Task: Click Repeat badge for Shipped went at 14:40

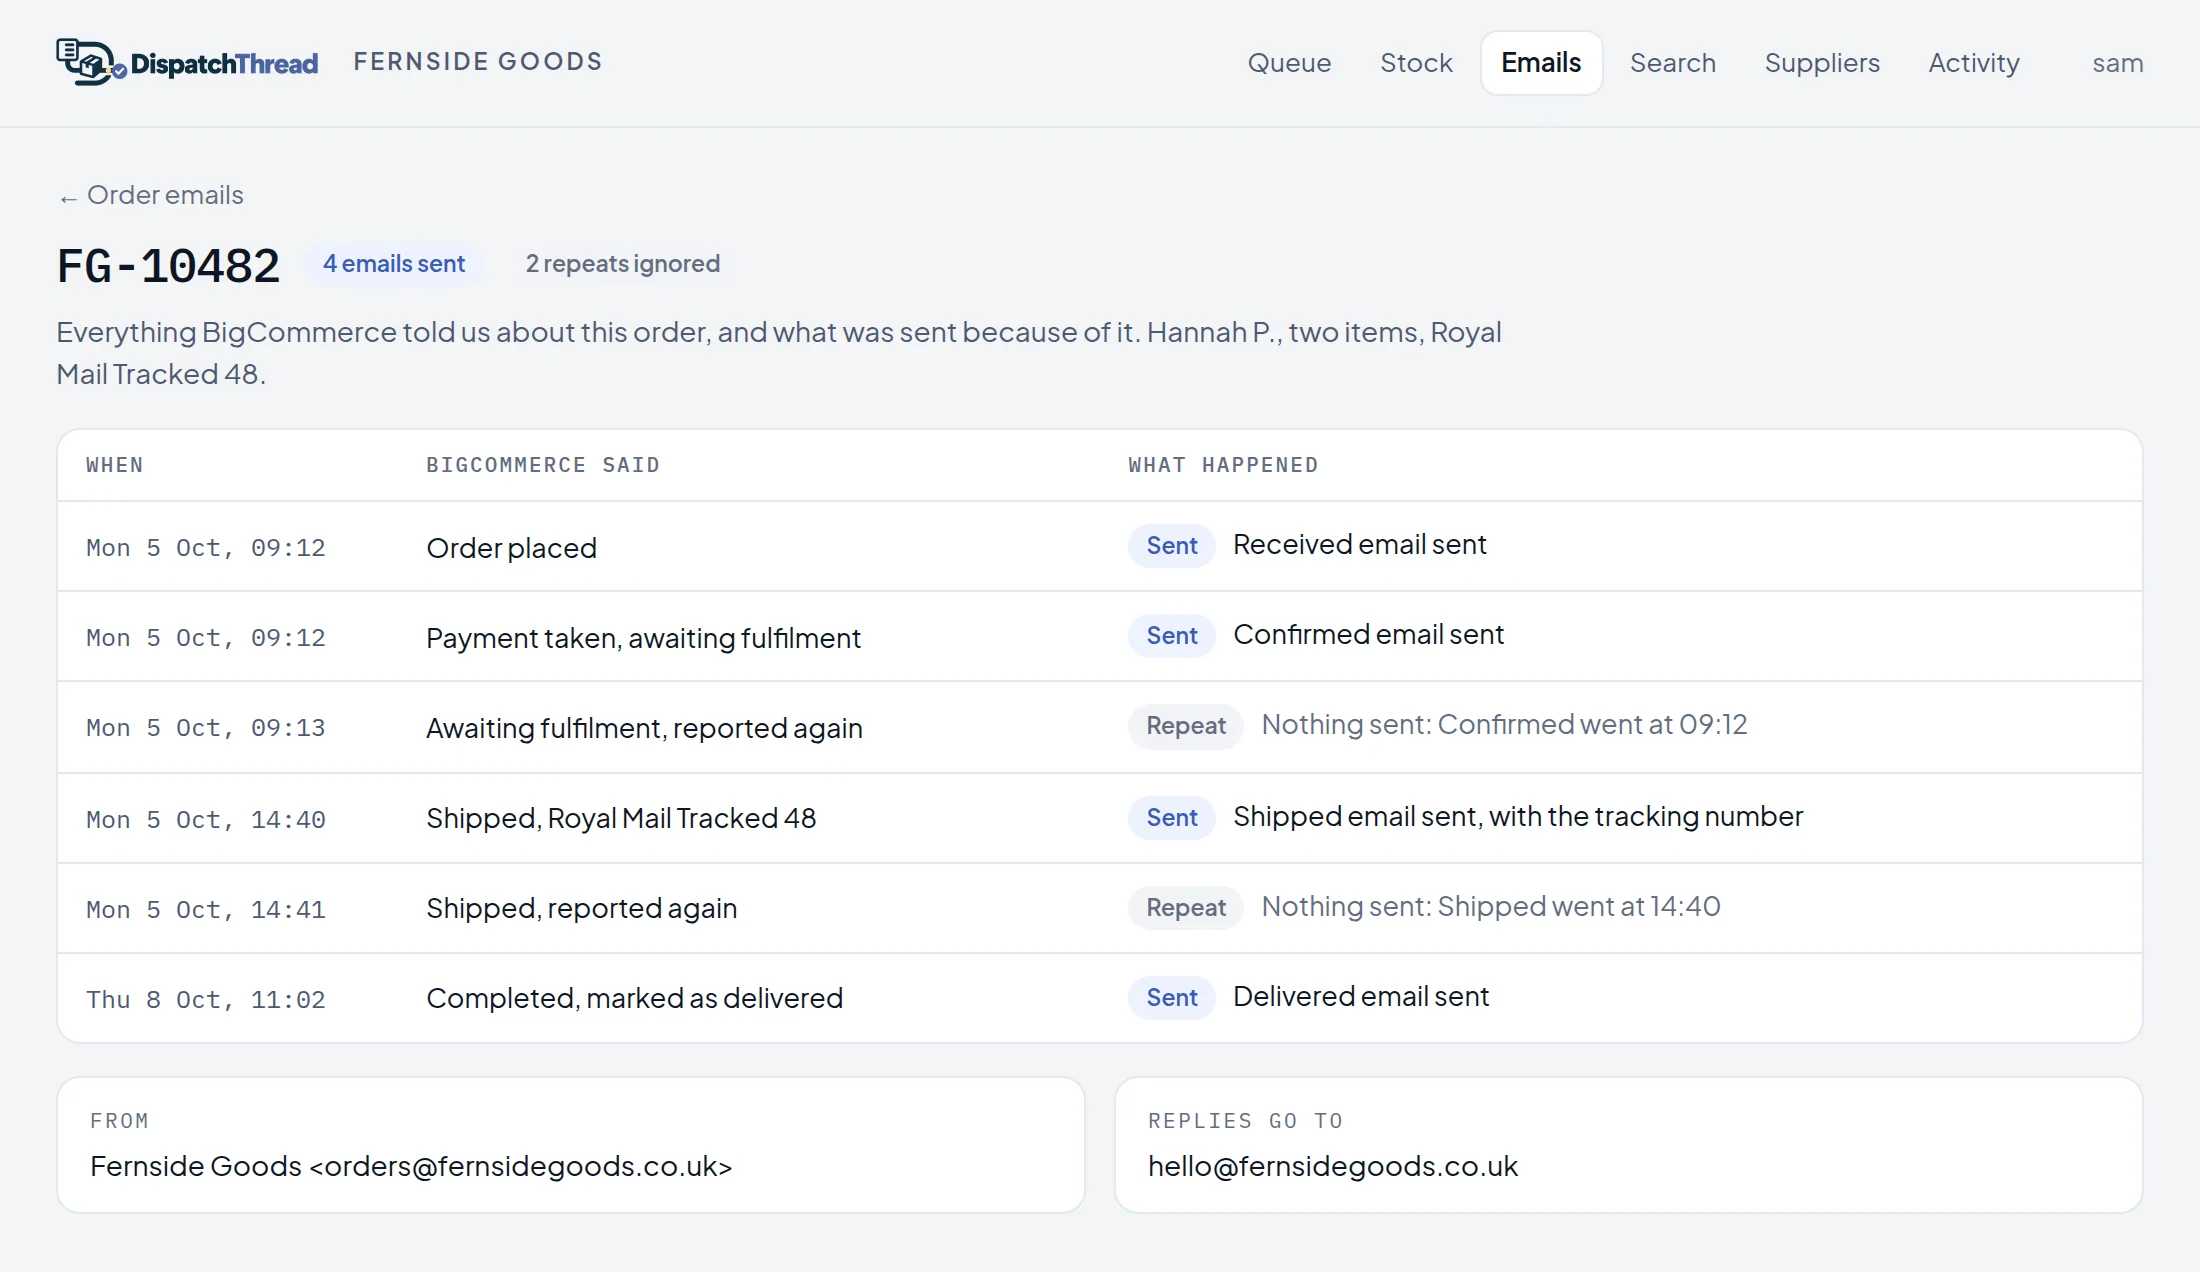Action: coord(1185,908)
